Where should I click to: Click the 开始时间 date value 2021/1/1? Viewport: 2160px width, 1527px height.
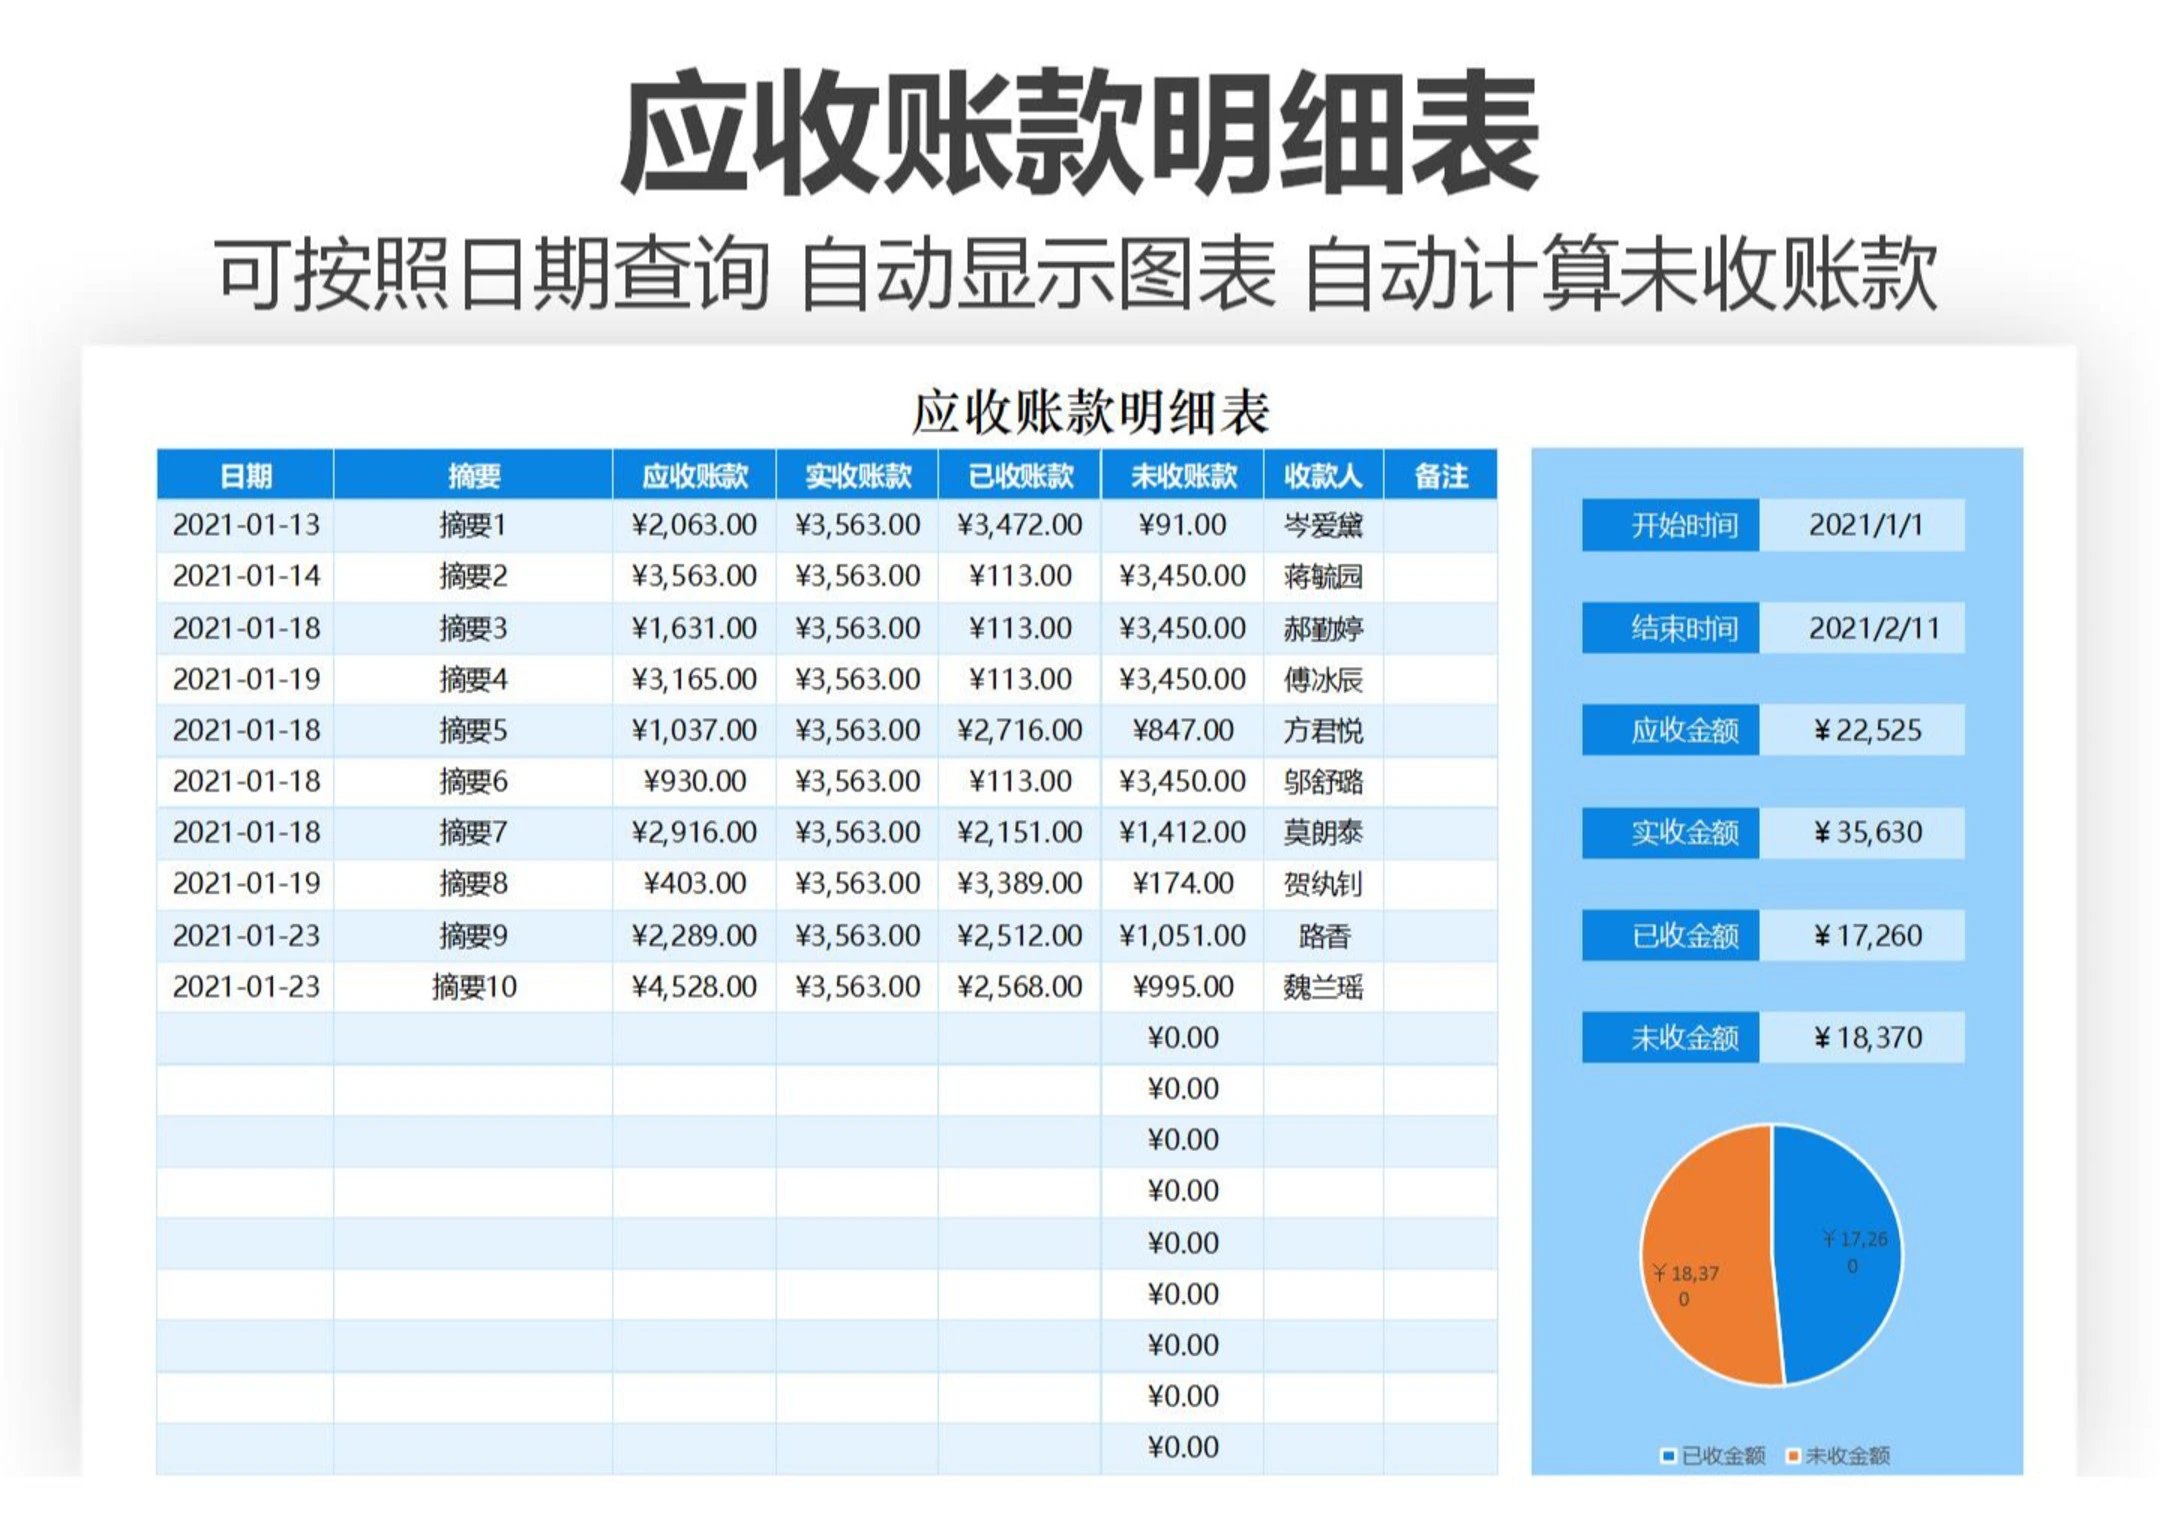(x=1864, y=525)
